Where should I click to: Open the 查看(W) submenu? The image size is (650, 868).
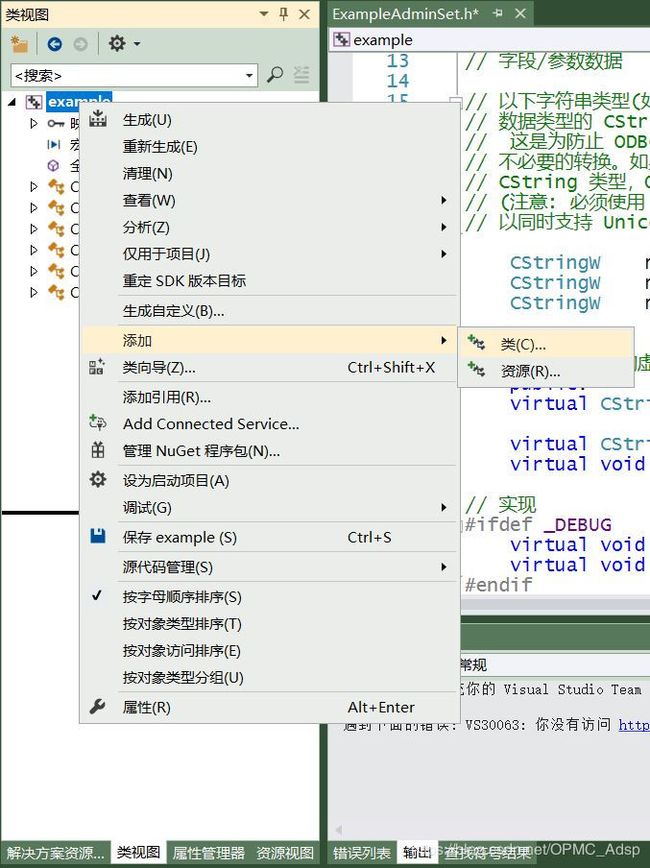270,200
